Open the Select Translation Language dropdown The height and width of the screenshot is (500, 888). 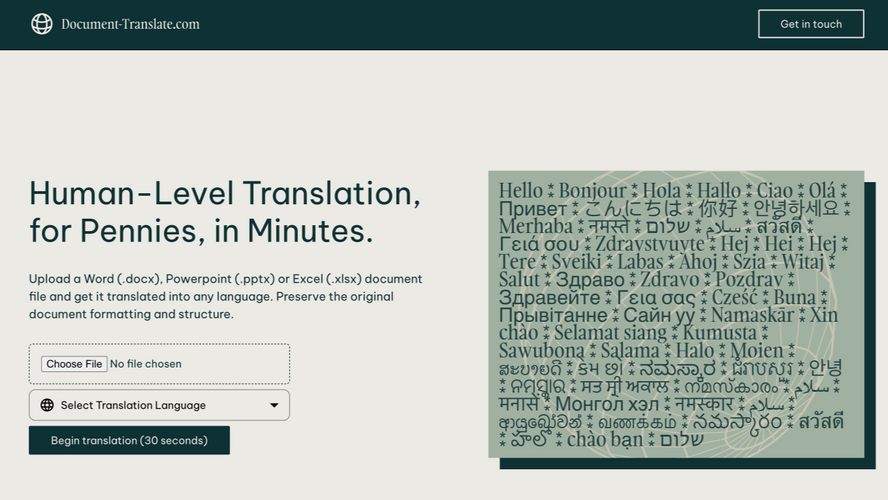159,405
